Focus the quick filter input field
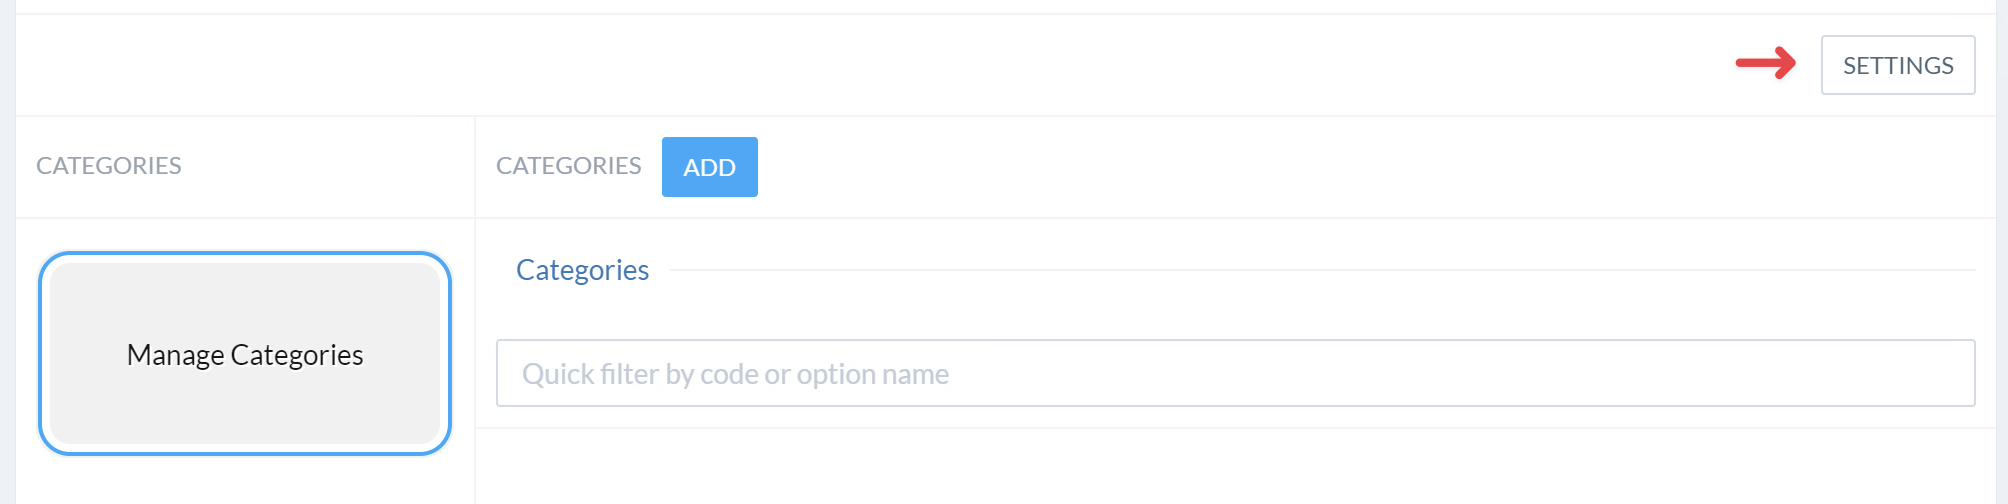 click(1235, 373)
